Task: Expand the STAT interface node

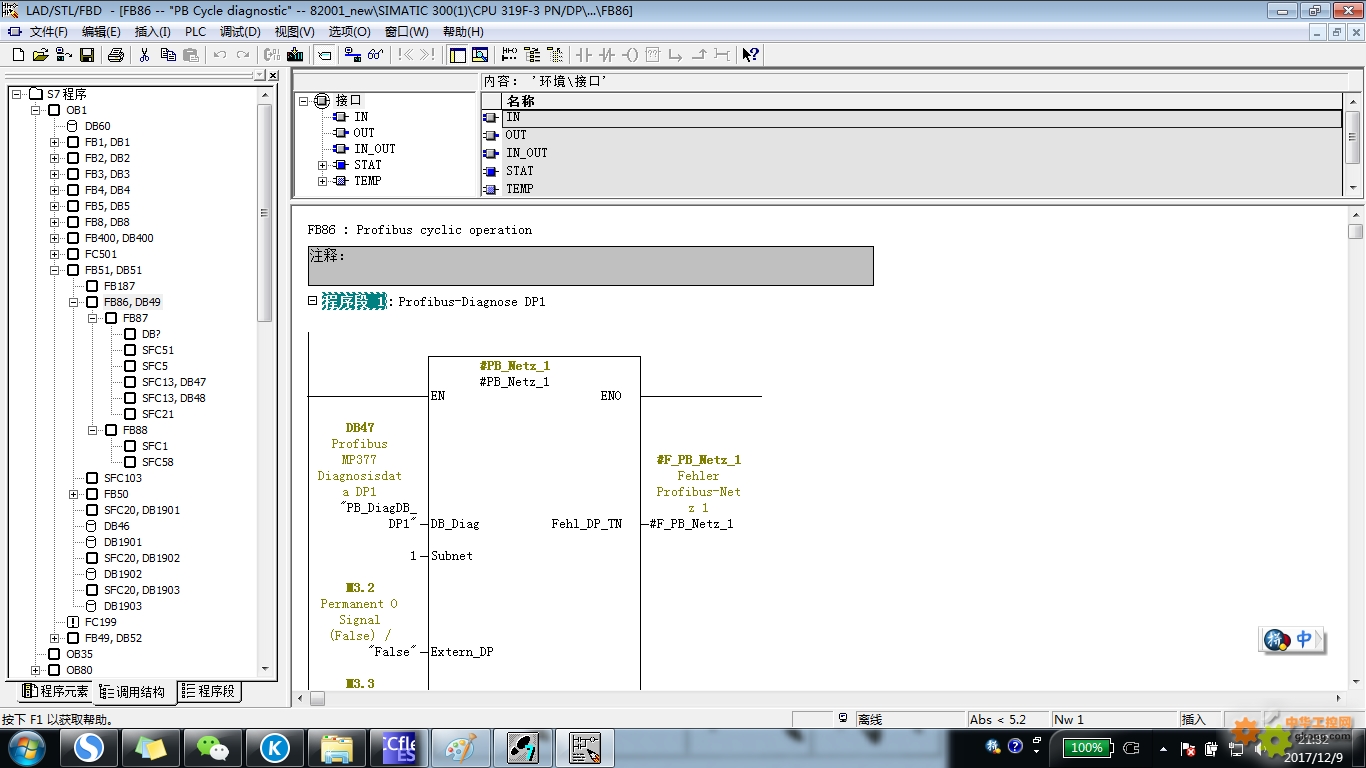Action: [322, 165]
